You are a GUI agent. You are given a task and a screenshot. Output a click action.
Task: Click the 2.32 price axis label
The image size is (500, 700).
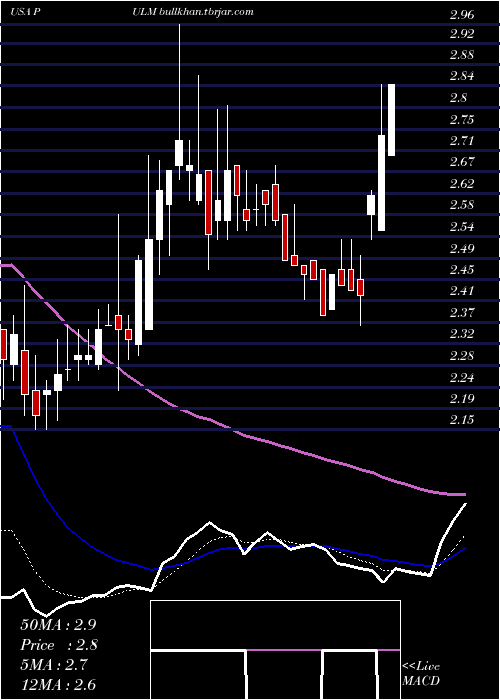coord(462,333)
